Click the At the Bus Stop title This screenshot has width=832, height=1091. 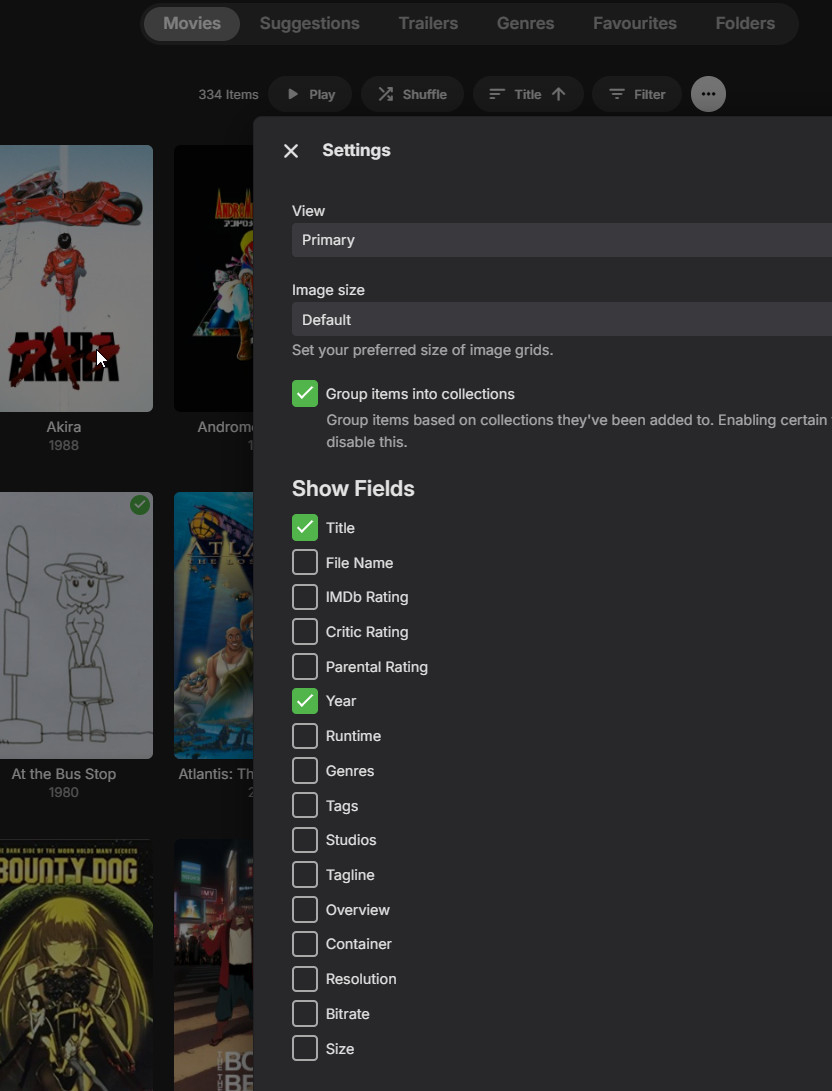coord(63,774)
